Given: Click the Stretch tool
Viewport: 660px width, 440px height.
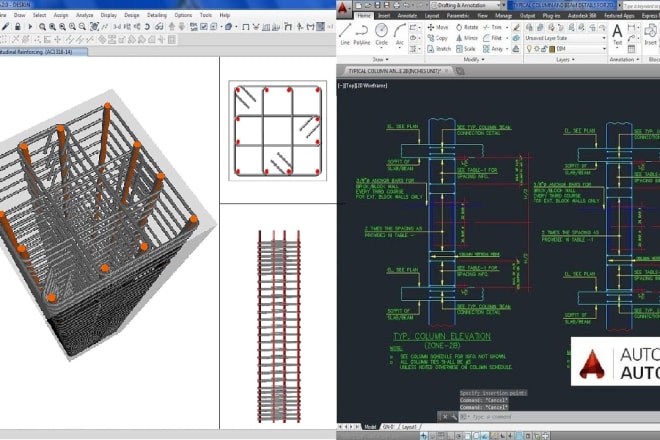Looking at the screenshot, I should tap(439, 49).
